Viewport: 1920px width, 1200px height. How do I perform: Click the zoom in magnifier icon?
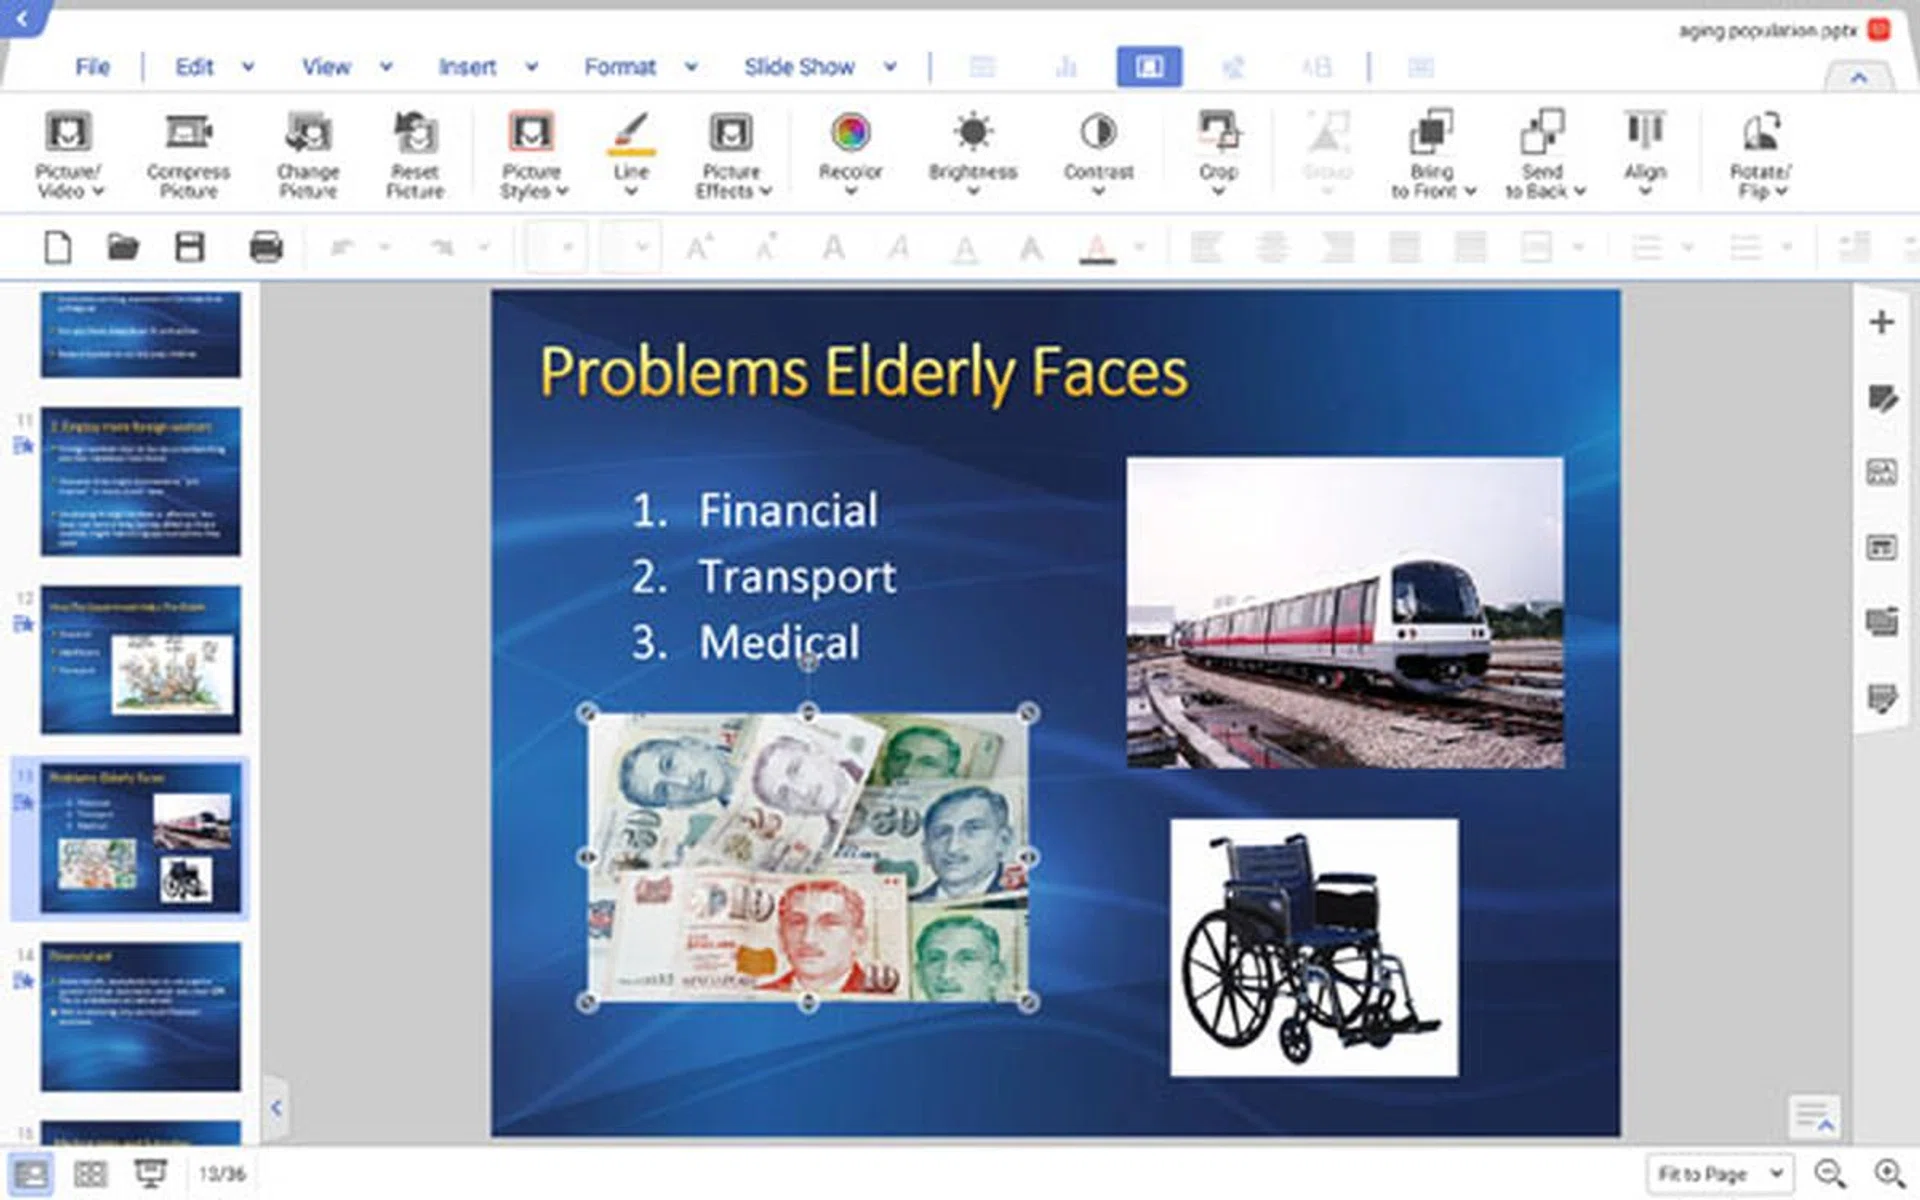pos(1889,1173)
